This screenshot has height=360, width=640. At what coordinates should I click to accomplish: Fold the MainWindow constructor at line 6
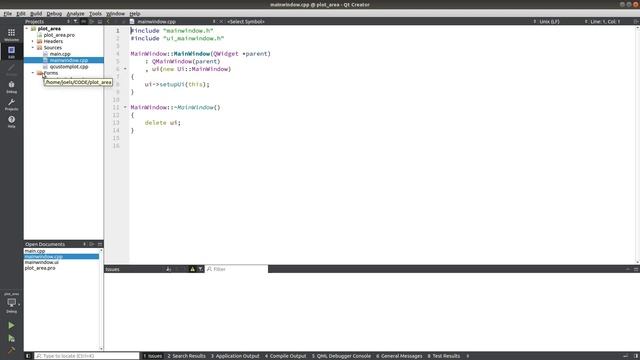125,69
